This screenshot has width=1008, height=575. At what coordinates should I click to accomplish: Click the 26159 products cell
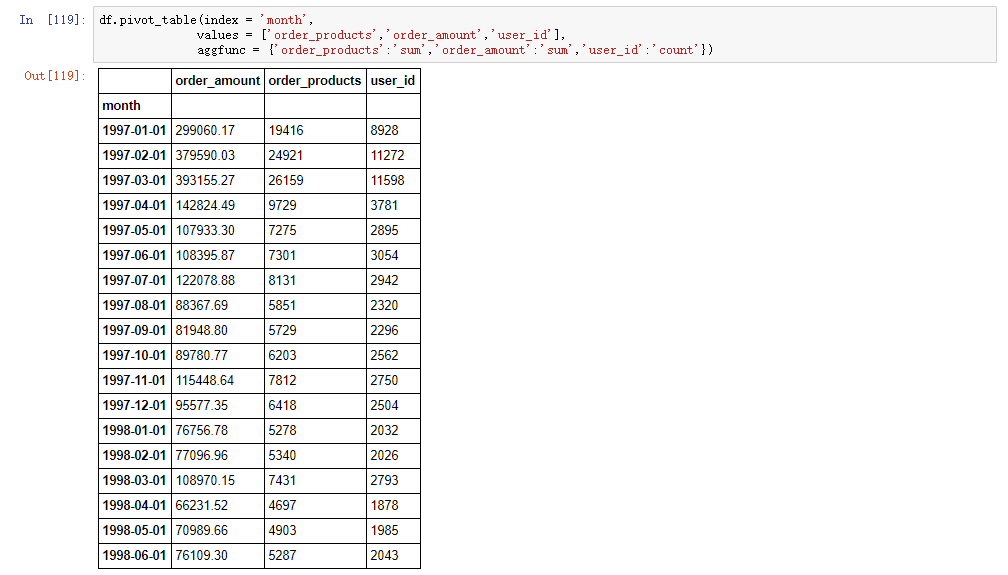point(315,181)
